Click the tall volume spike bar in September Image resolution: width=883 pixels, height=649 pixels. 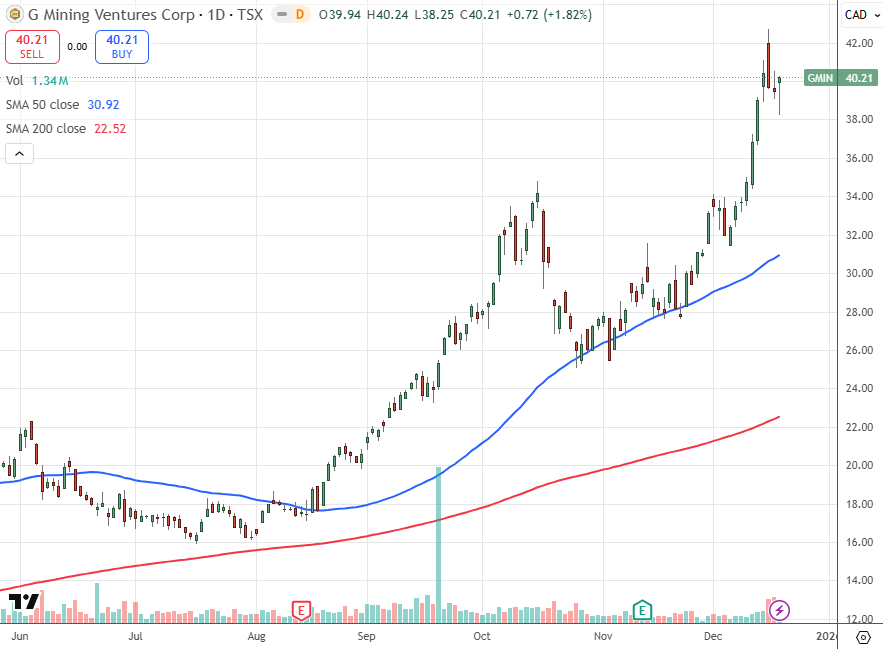point(439,544)
